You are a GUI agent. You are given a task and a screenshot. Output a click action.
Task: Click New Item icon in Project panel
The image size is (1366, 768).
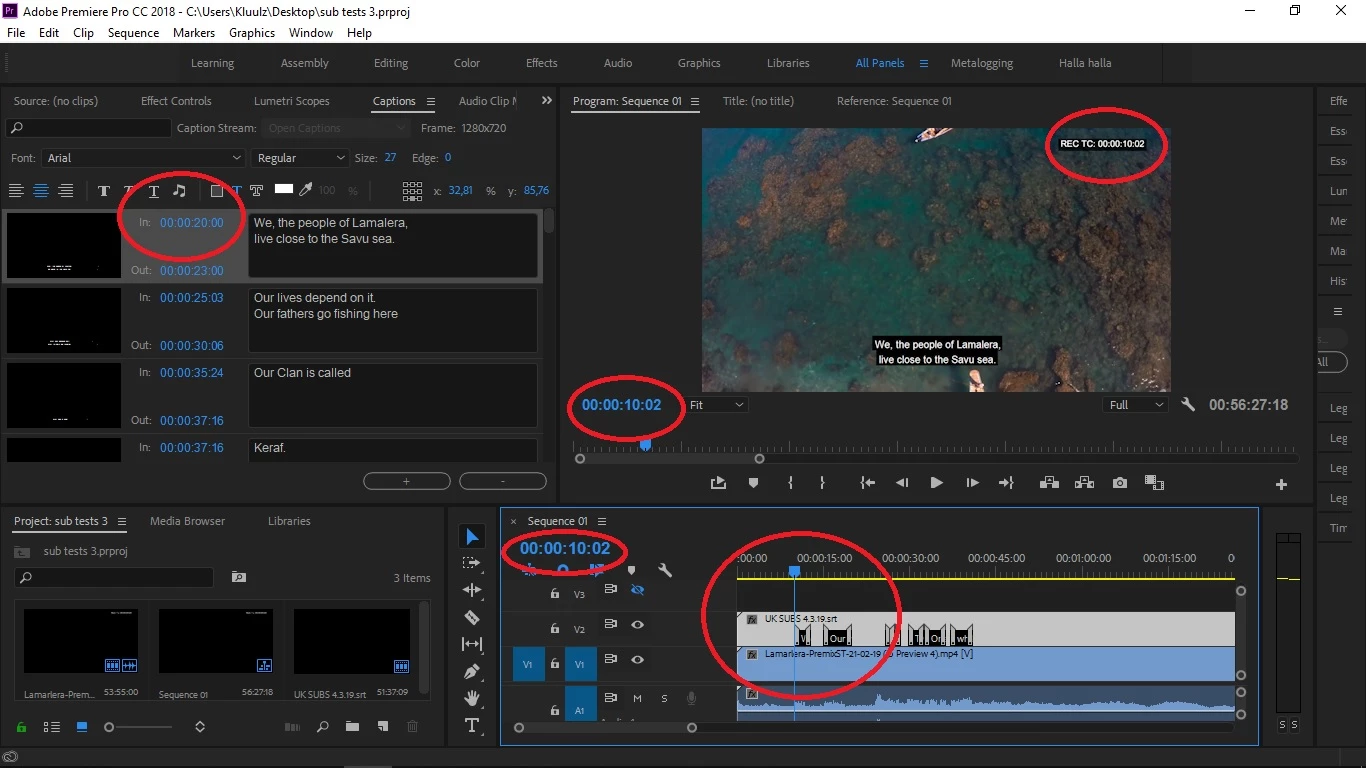coord(382,727)
